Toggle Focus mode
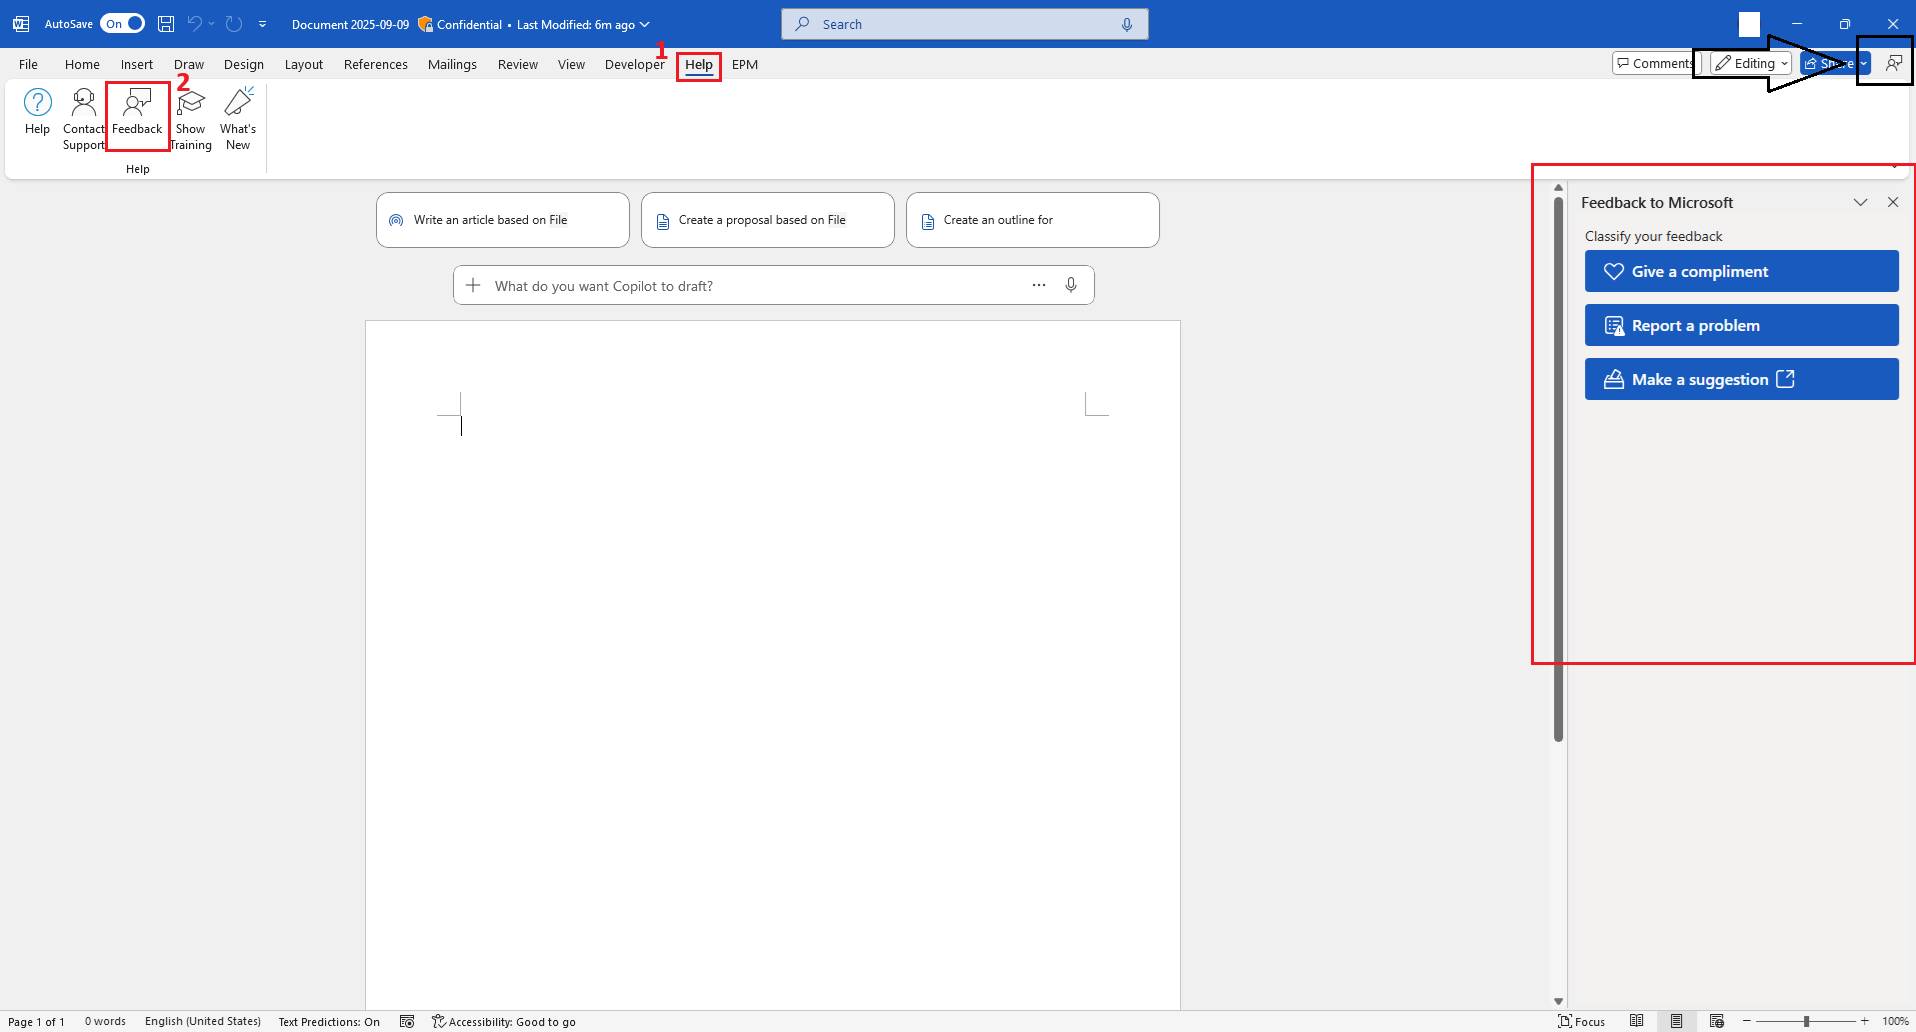The image size is (1916, 1032). [x=1582, y=1021]
